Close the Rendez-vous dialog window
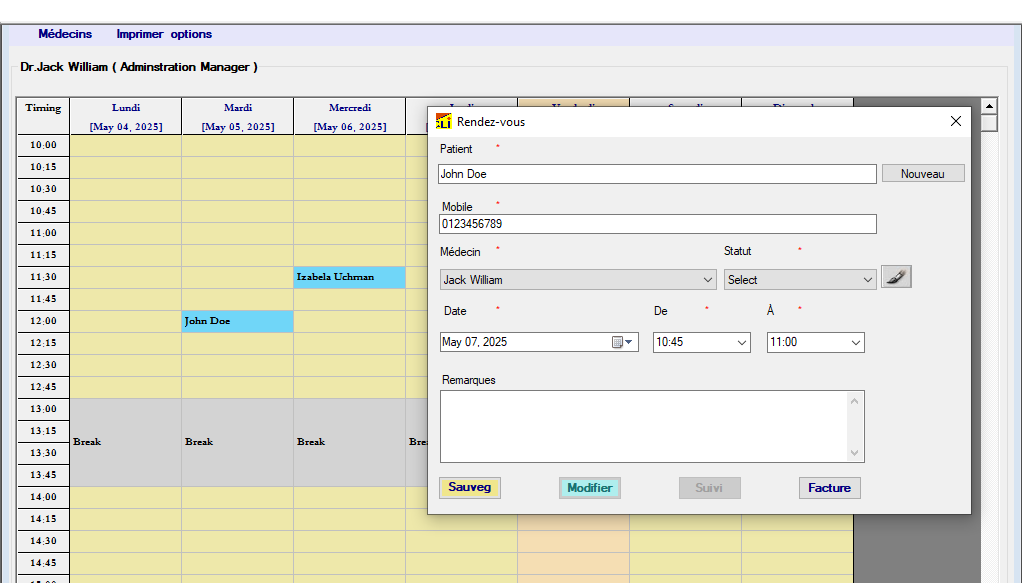 [955, 121]
